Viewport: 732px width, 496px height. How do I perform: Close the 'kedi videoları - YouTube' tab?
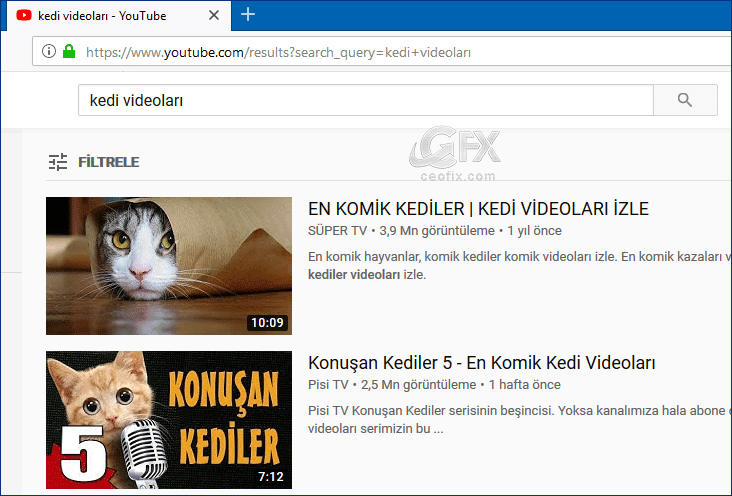point(214,15)
